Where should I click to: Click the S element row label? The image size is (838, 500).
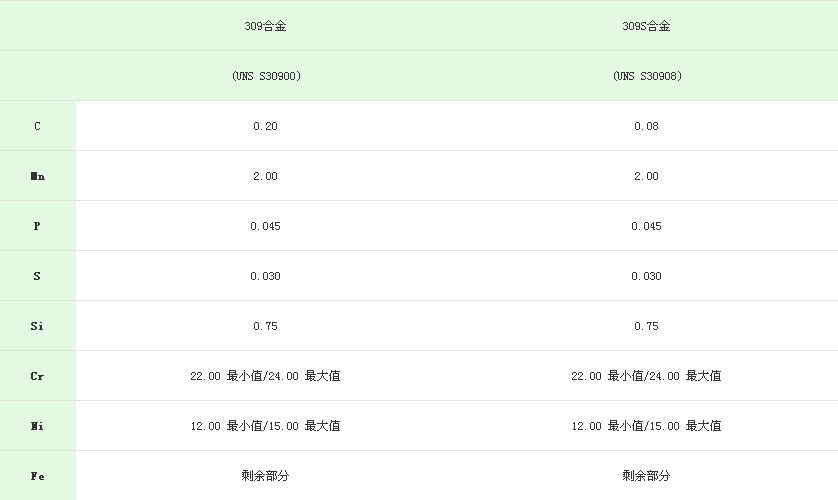[37, 276]
